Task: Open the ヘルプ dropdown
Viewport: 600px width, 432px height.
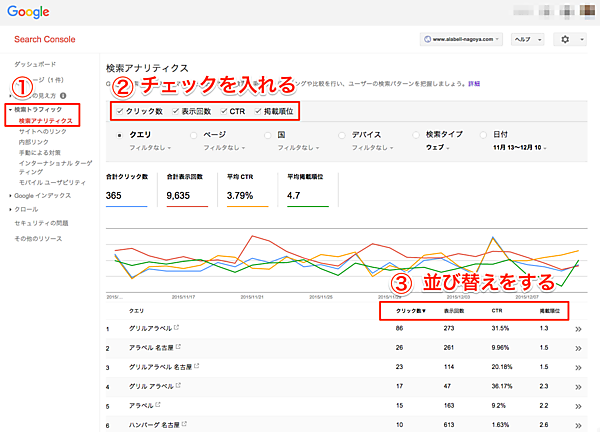Action: pyautogui.click(x=526, y=39)
